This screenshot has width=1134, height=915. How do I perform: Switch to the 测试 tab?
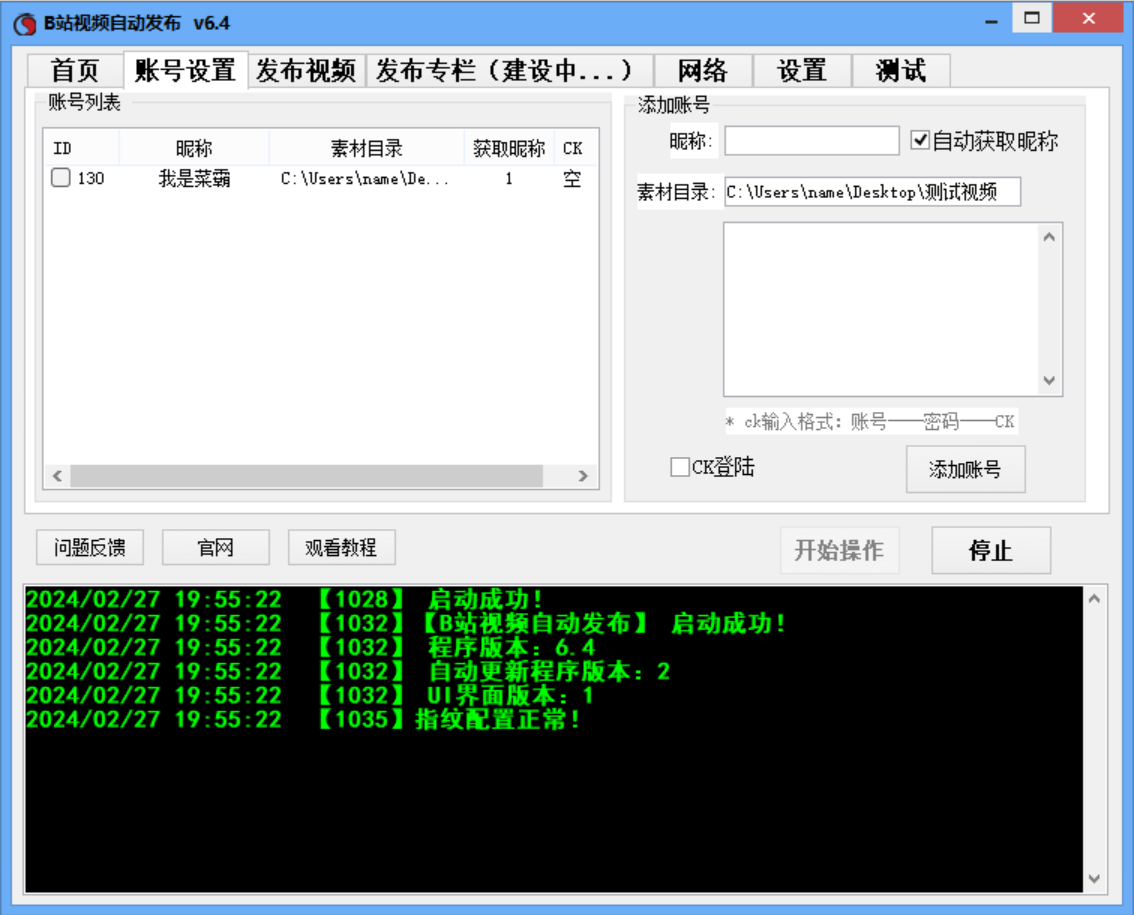click(x=900, y=71)
